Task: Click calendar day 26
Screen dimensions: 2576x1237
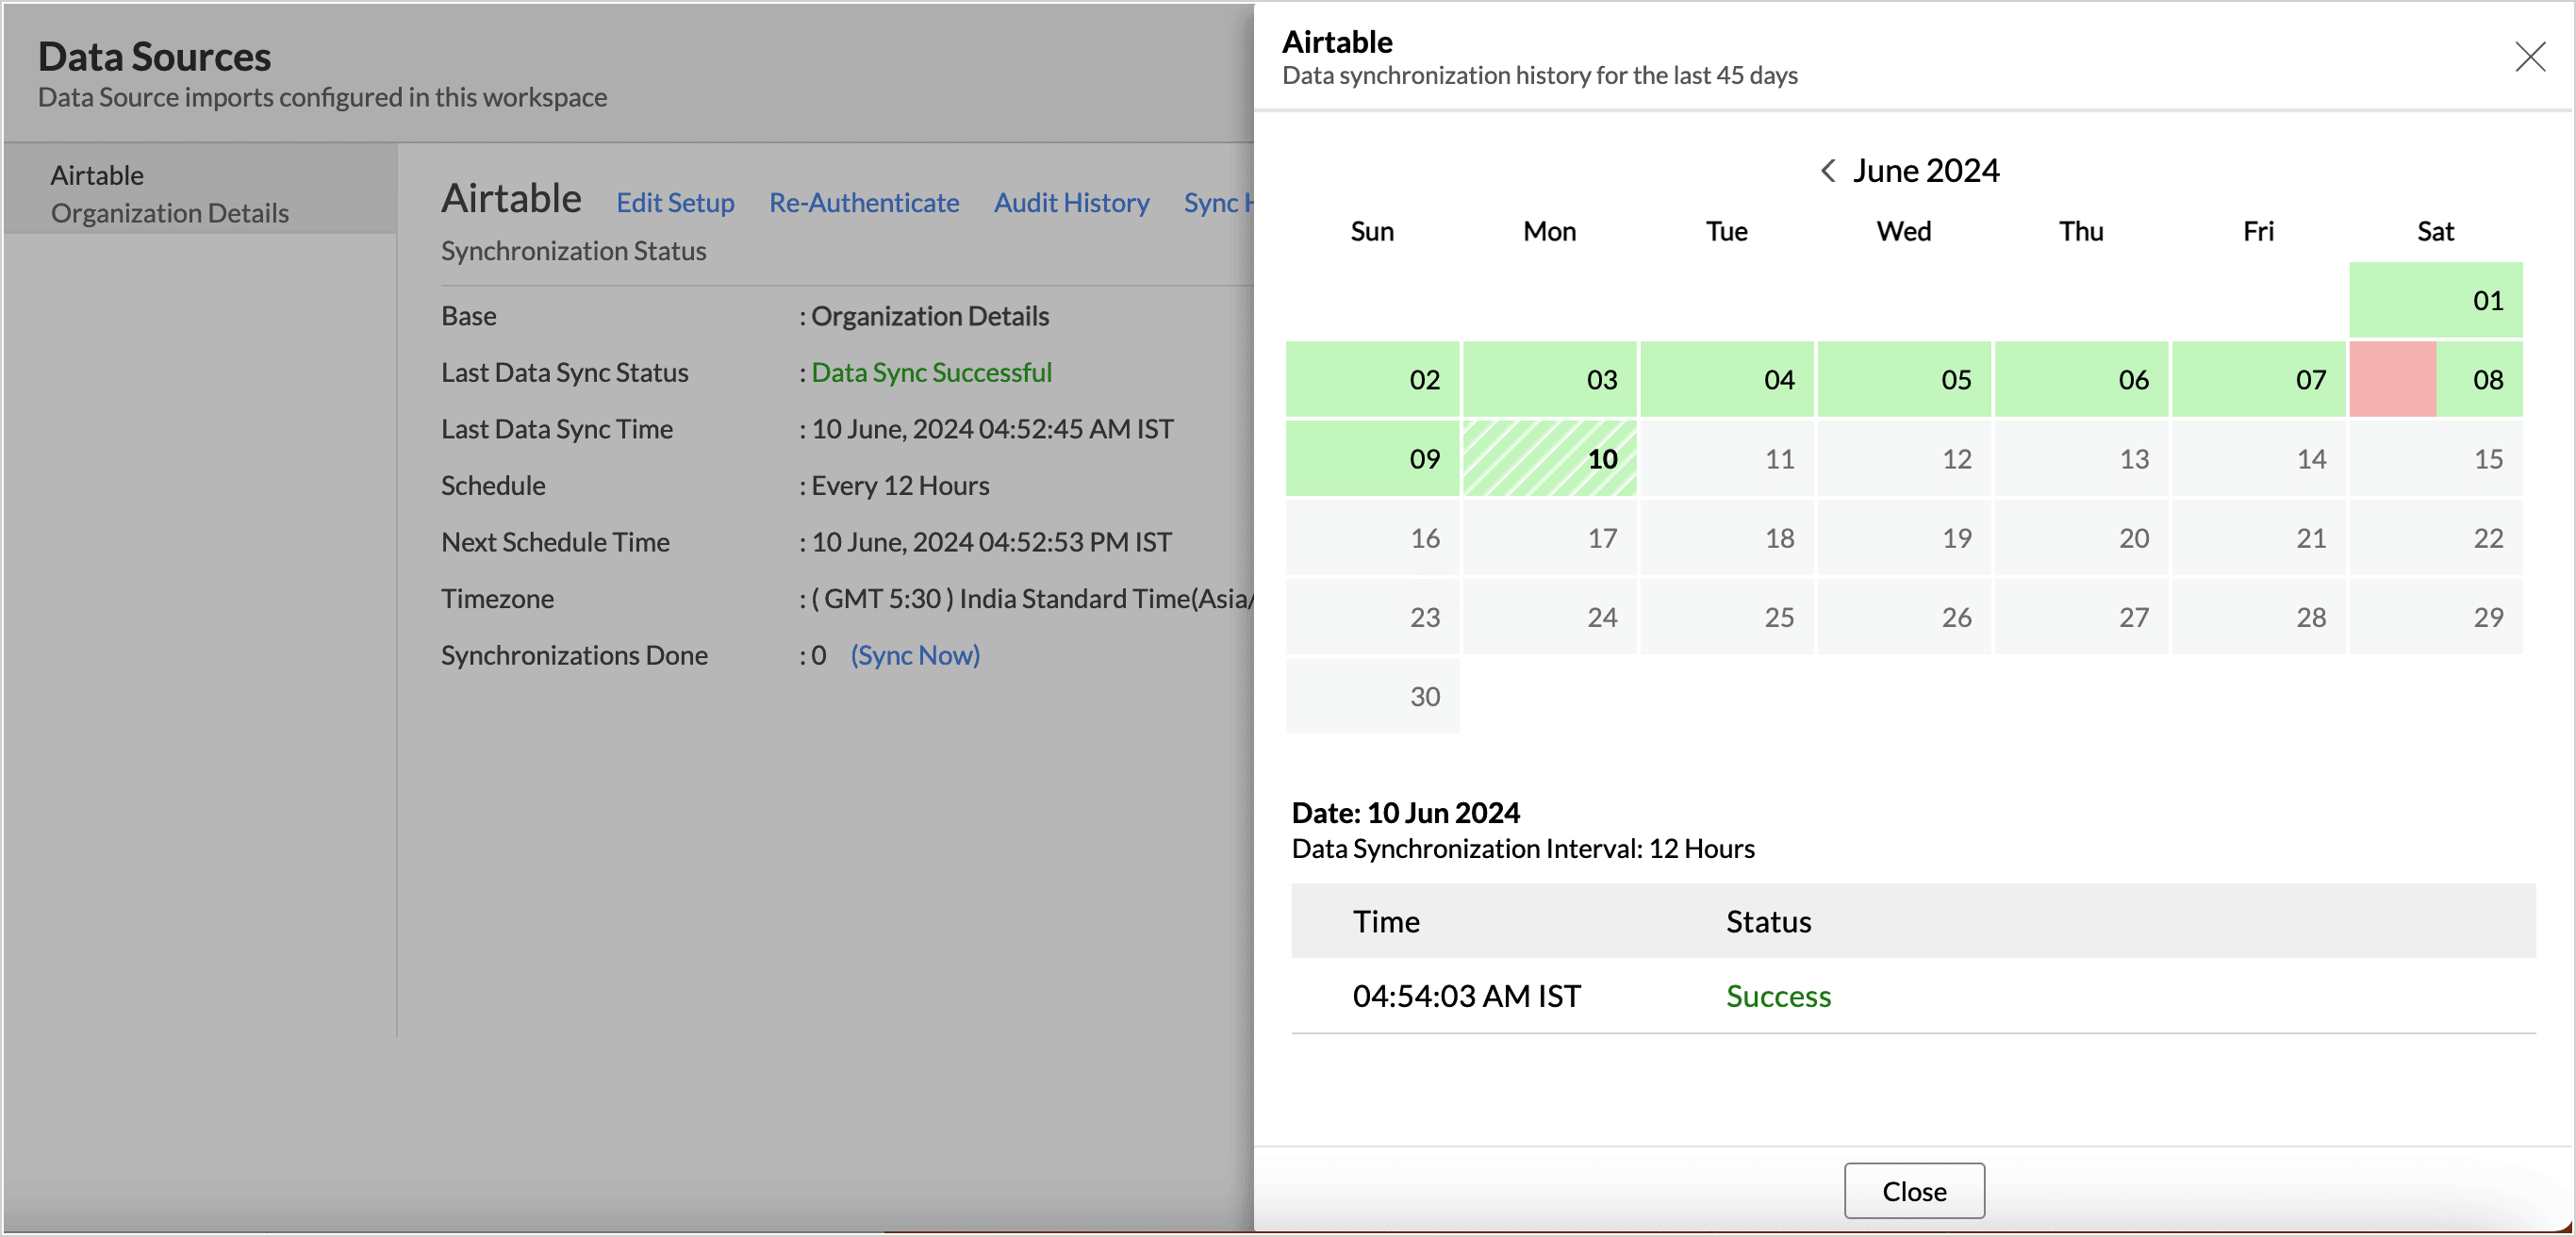Action: pos(1904,616)
